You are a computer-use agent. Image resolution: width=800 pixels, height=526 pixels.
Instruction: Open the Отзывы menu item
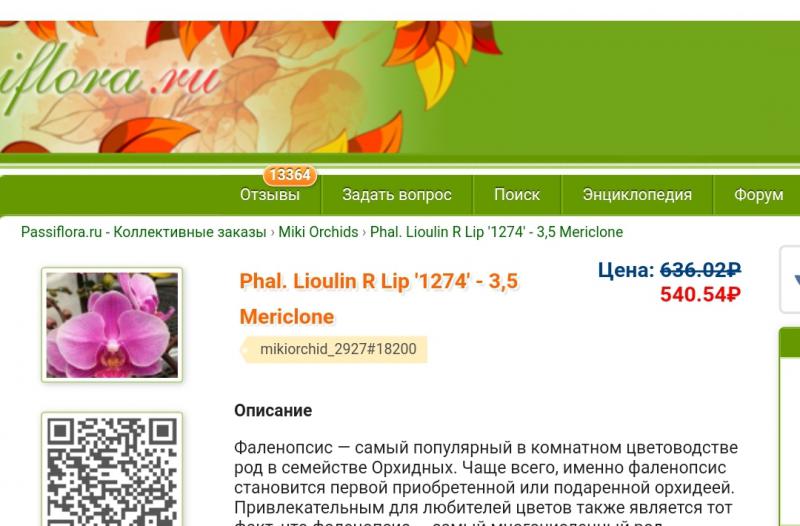[x=270, y=194]
